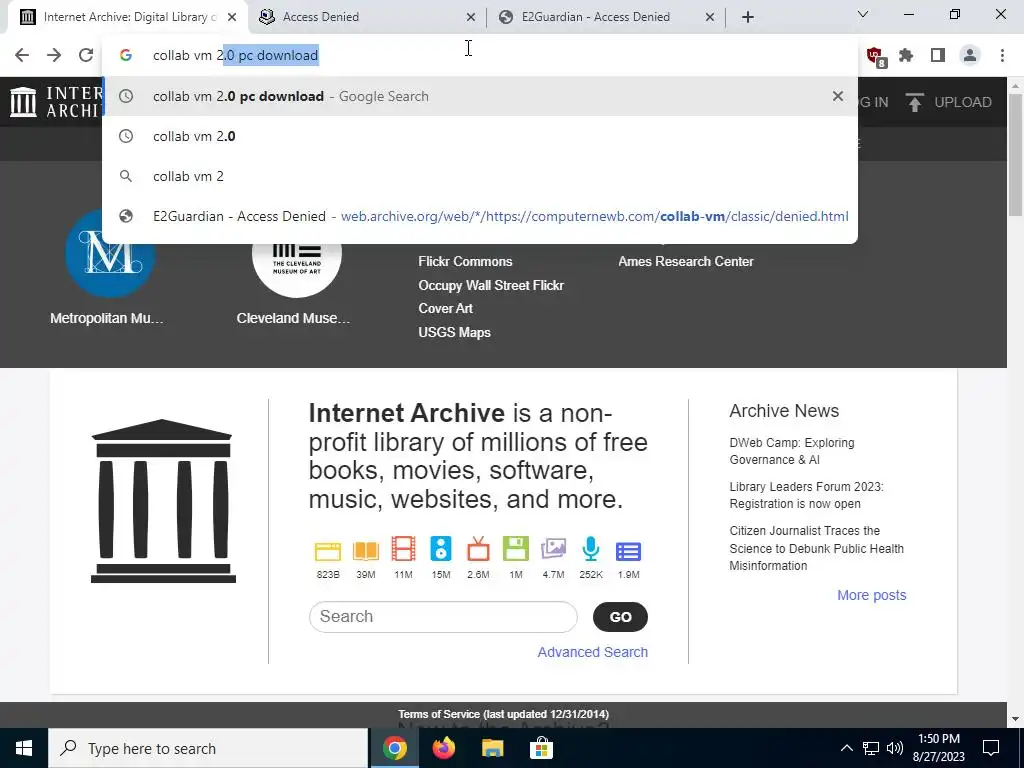This screenshot has height=768, width=1024.
Task: Click the page vertical scrollbar thumb
Action: pos(1016,155)
